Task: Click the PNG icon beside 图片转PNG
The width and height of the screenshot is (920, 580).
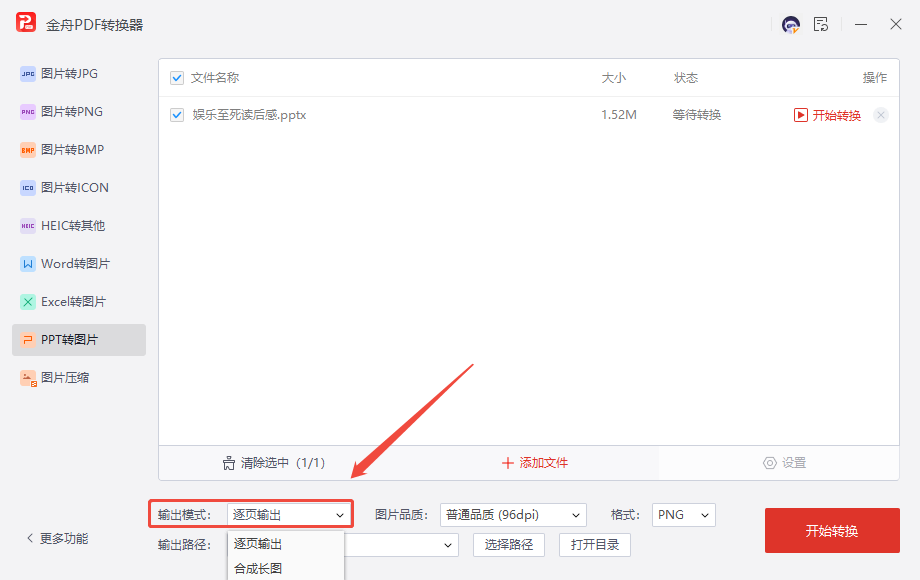Action: 28,112
